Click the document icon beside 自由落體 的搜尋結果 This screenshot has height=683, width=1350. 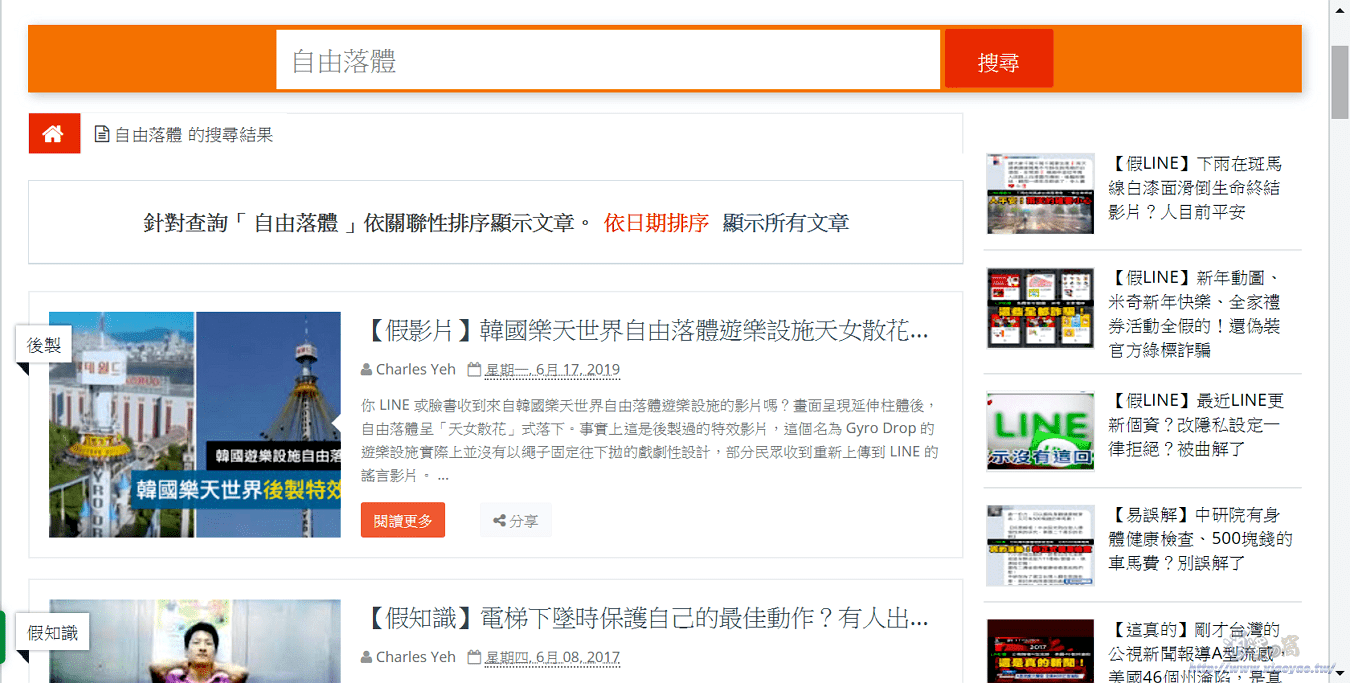tap(101, 134)
